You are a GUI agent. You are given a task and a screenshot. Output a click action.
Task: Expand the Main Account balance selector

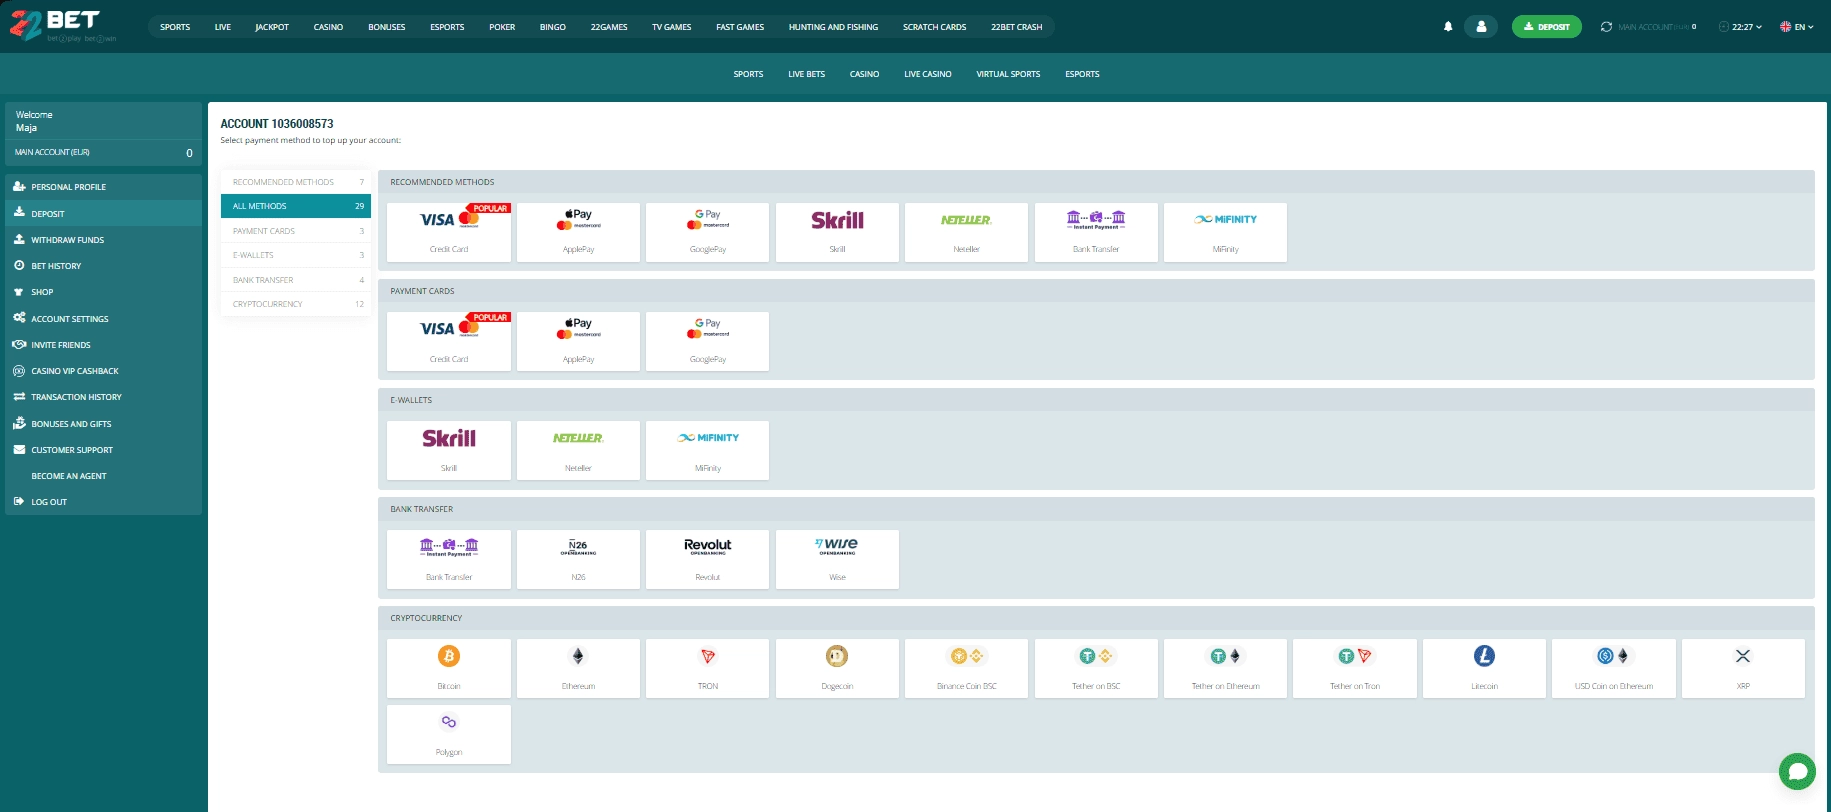click(x=1656, y=27)
